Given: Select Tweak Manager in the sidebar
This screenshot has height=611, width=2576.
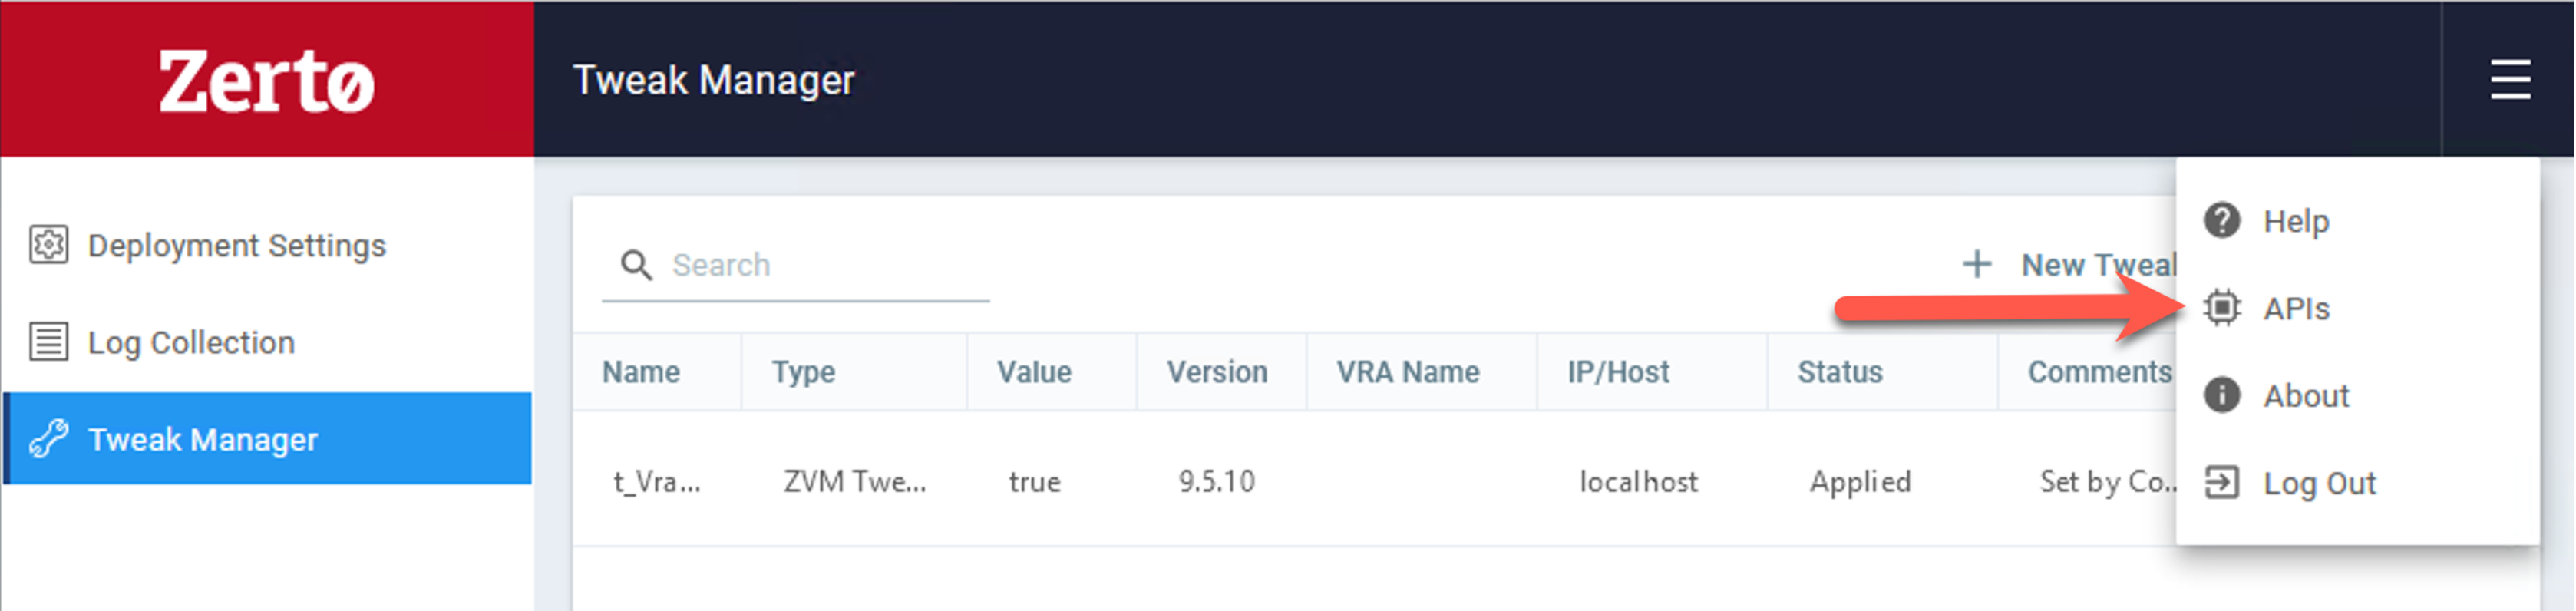Looking at the screenshot, I should tap(267, 438).
